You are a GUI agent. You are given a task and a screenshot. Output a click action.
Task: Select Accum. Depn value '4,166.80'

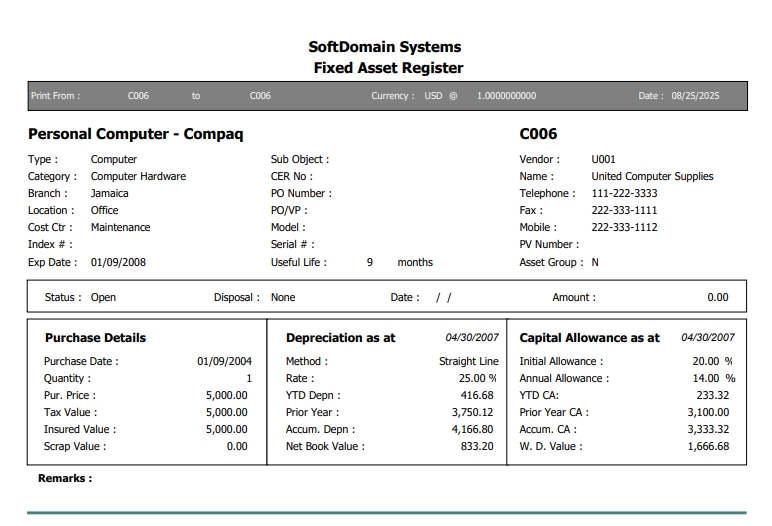(473, 429)
